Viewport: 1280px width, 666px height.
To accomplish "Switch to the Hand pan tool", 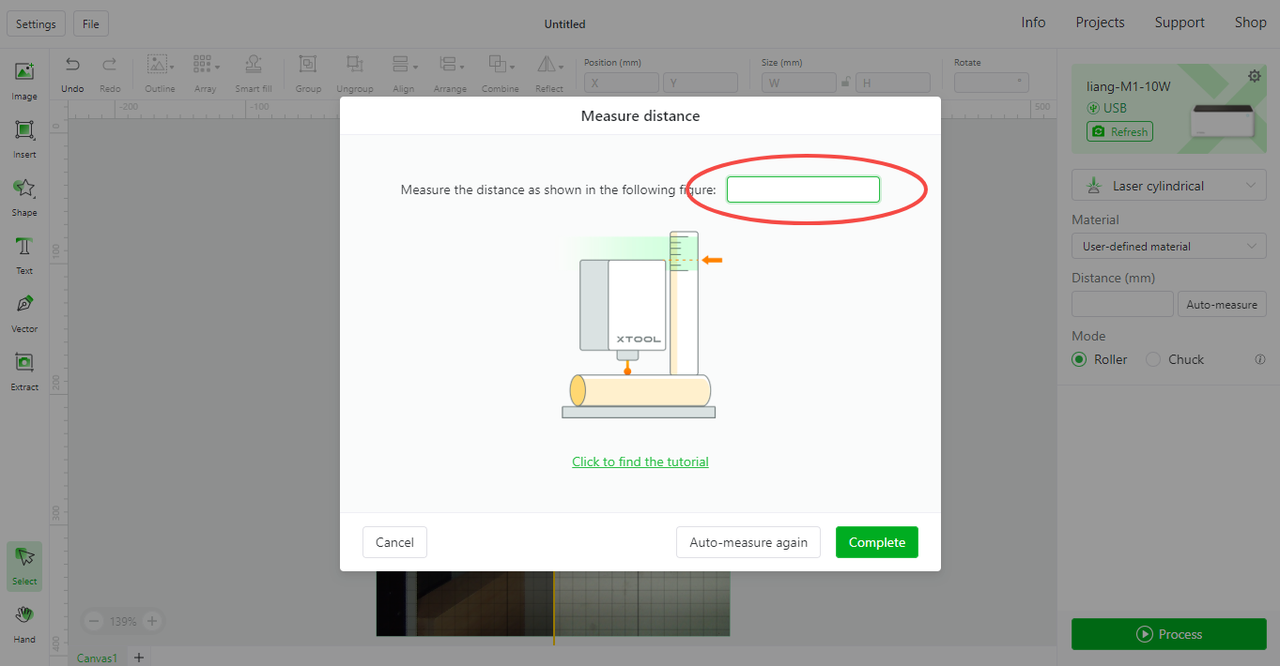I will click(x=24, y=615).
